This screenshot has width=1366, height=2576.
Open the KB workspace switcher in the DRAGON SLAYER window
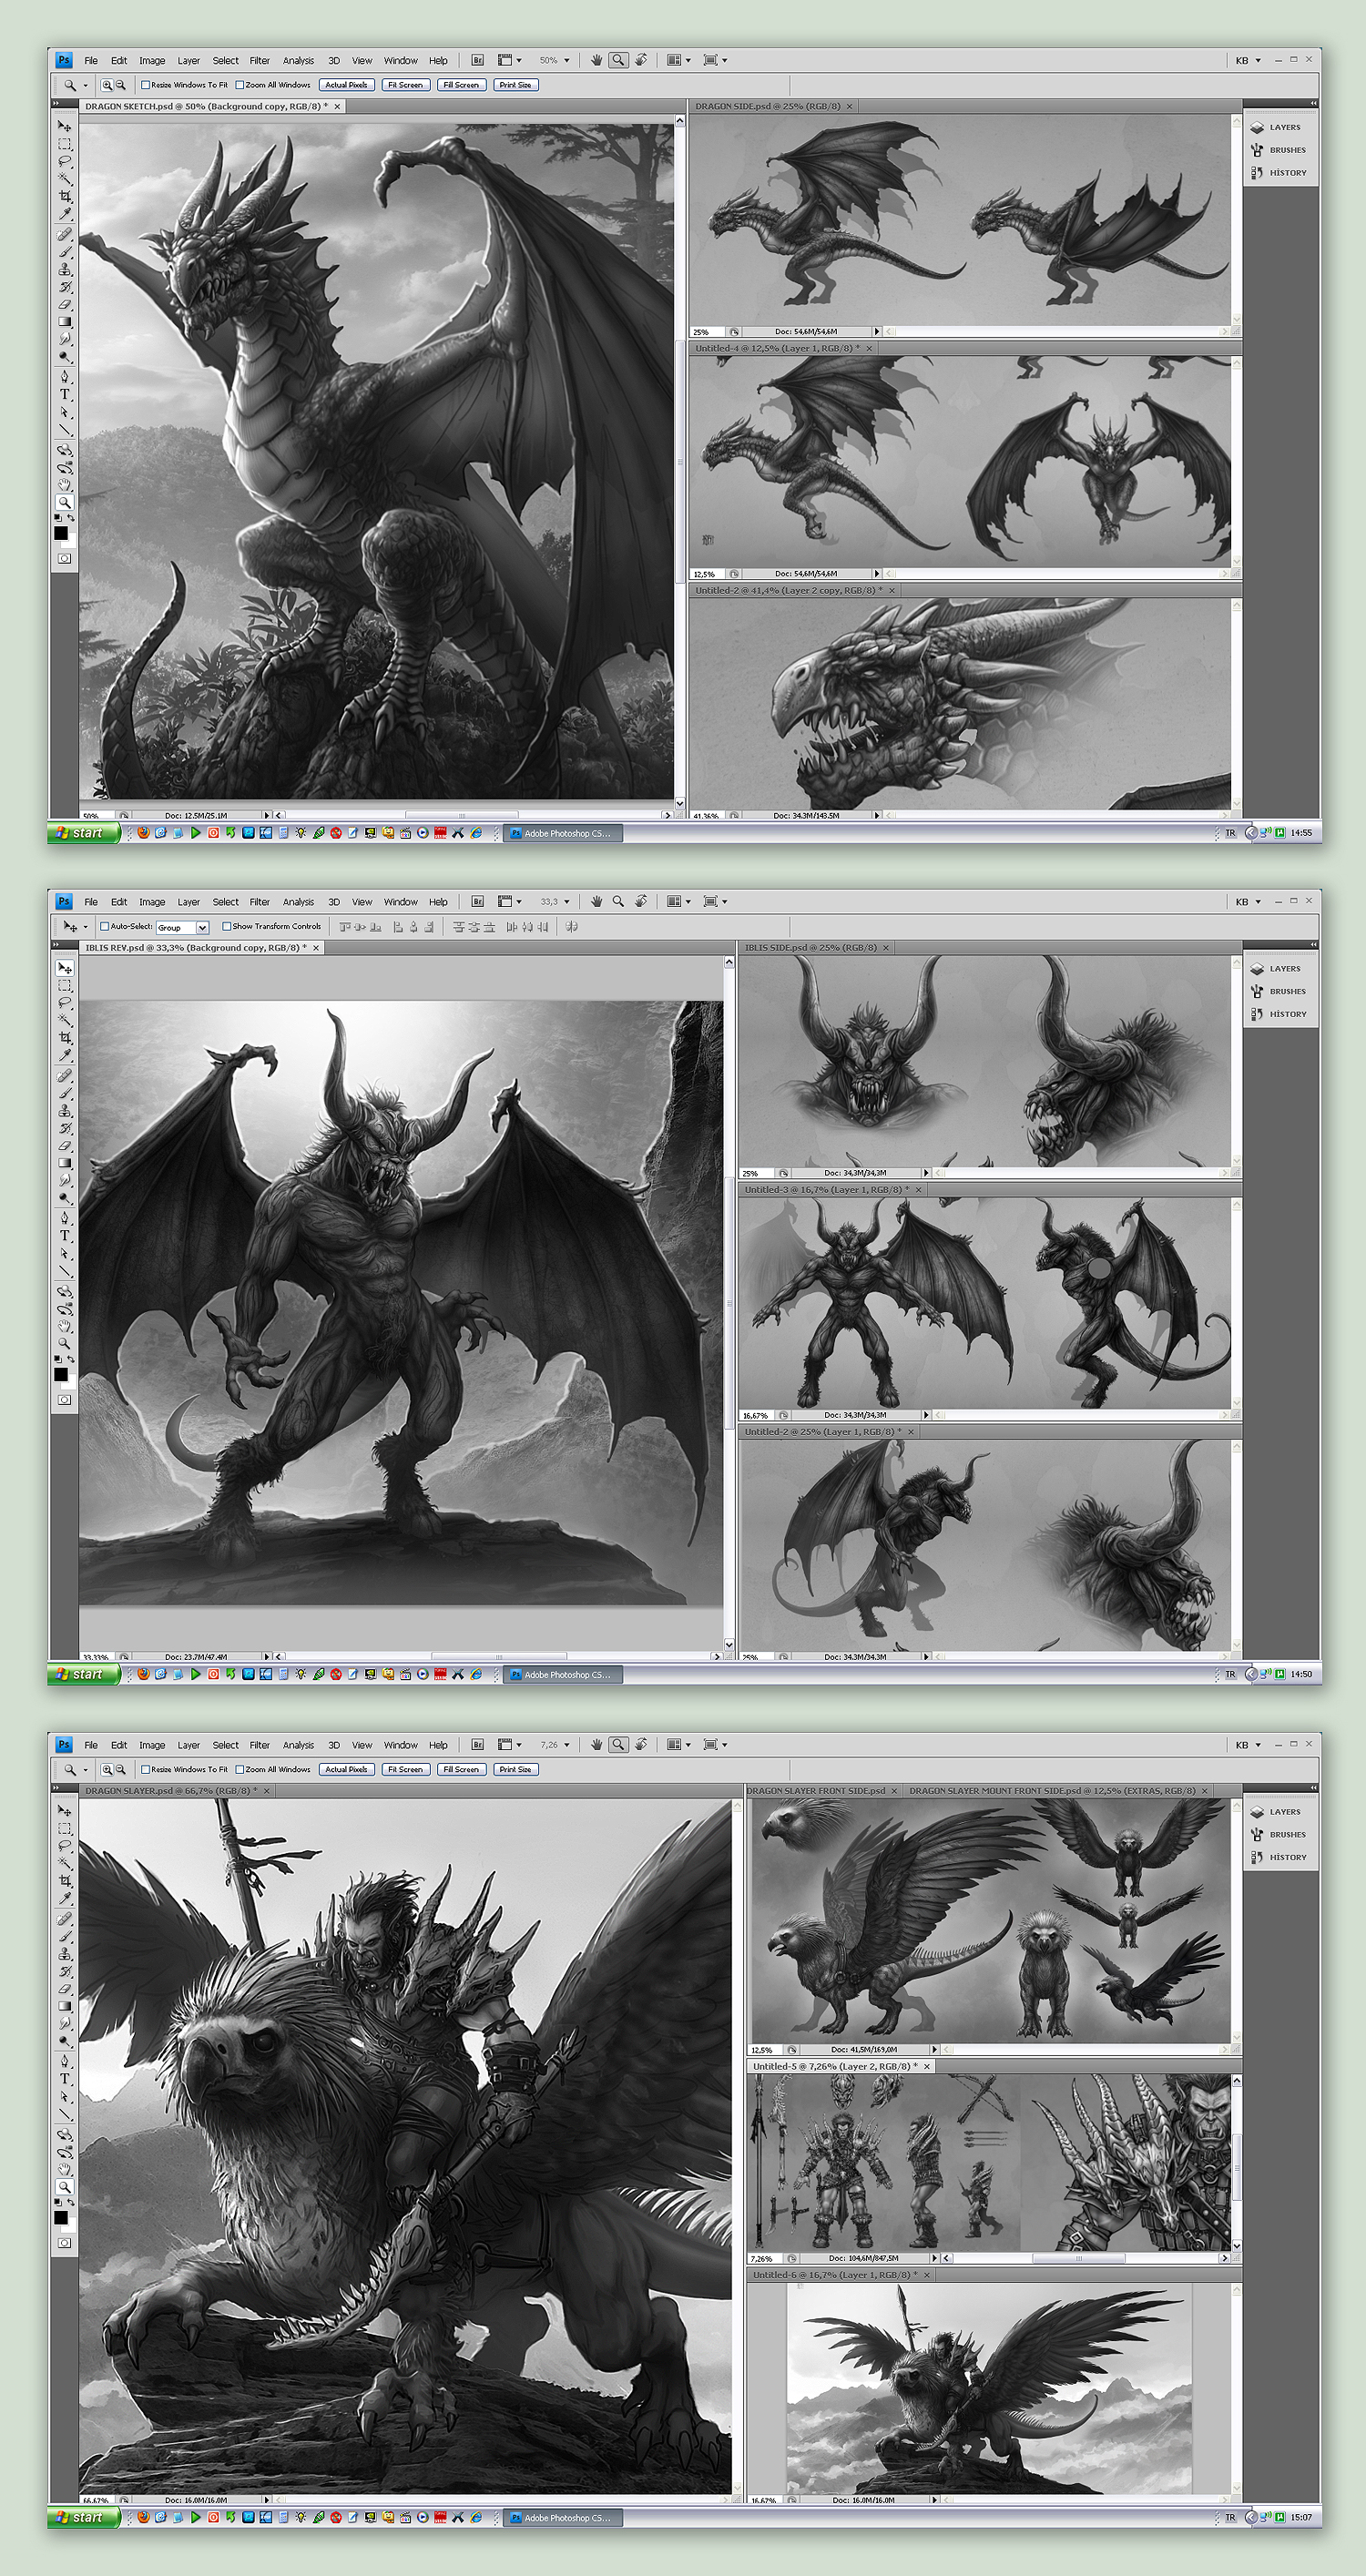1247,1745
